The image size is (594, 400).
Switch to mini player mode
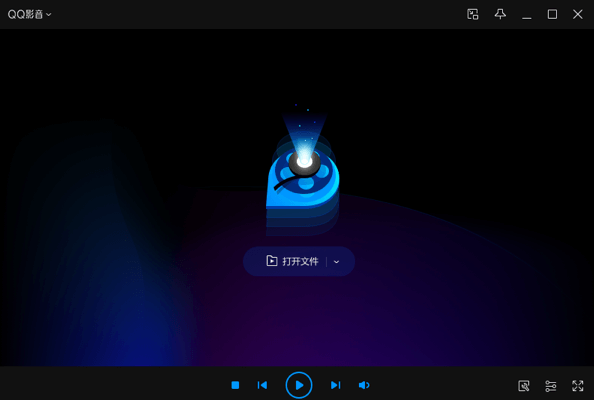click(x=473, y=14)
